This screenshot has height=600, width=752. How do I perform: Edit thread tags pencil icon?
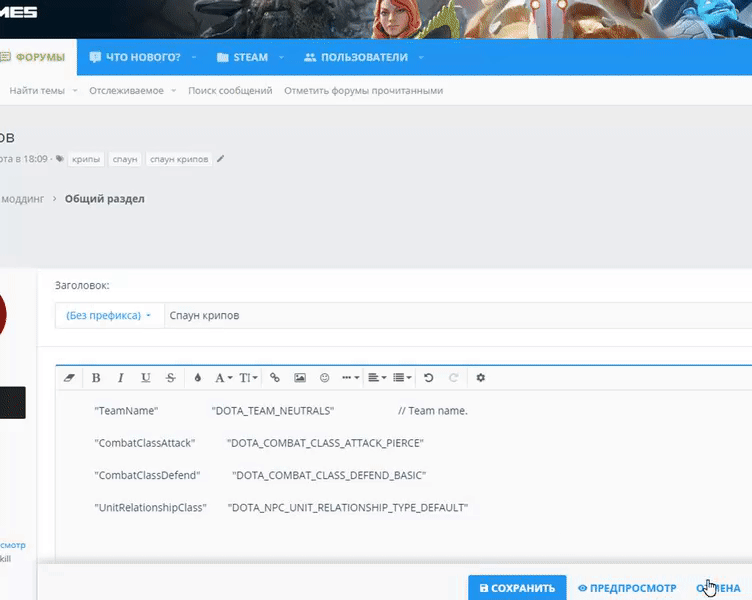tap(221, 158)
